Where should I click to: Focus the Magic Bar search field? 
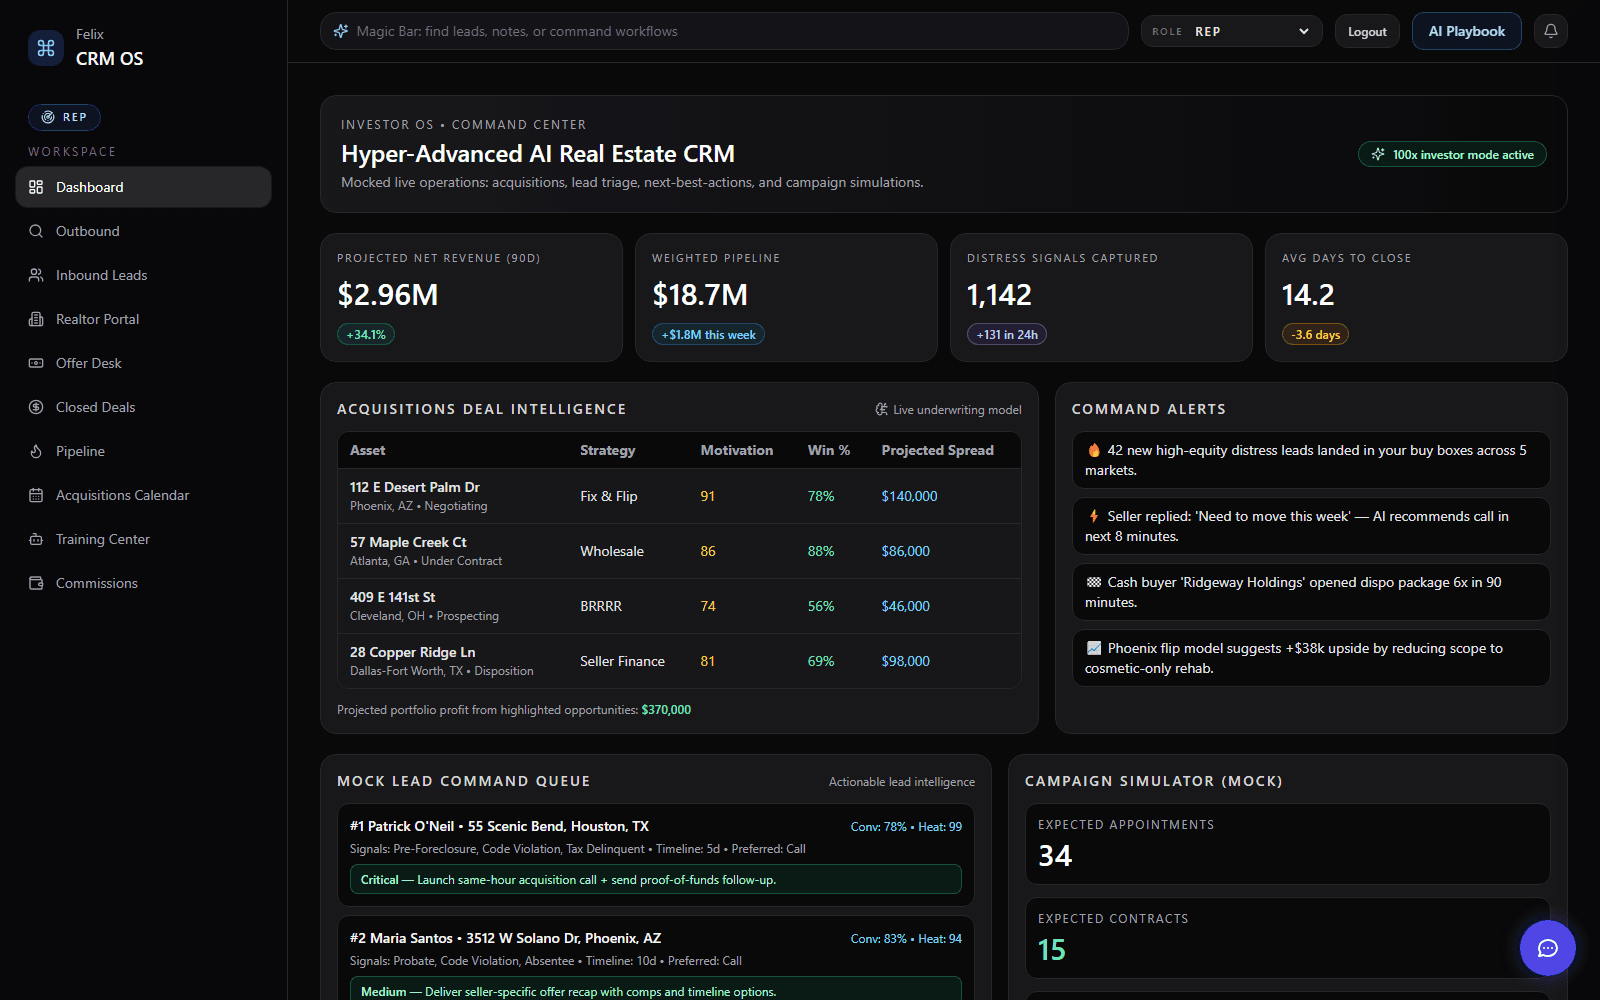tap(724, 31)
